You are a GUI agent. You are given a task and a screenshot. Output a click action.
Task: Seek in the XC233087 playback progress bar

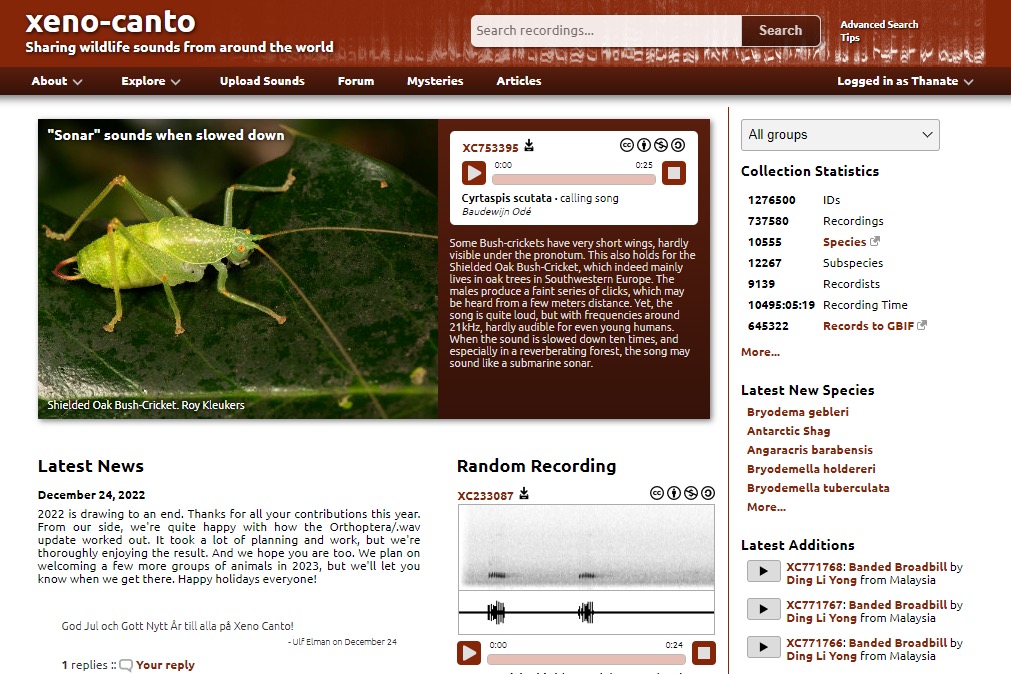[x=585, y=659]
